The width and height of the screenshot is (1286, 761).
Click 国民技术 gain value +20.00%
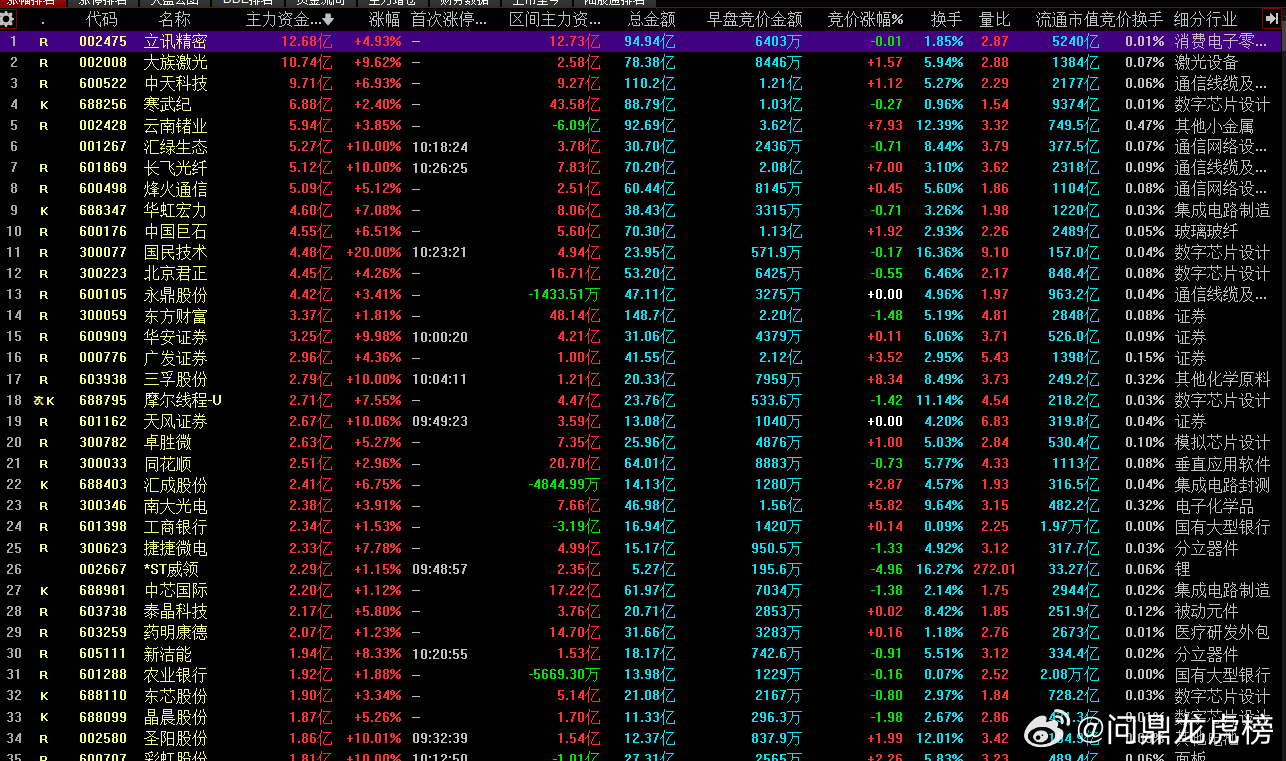point(374,252)
